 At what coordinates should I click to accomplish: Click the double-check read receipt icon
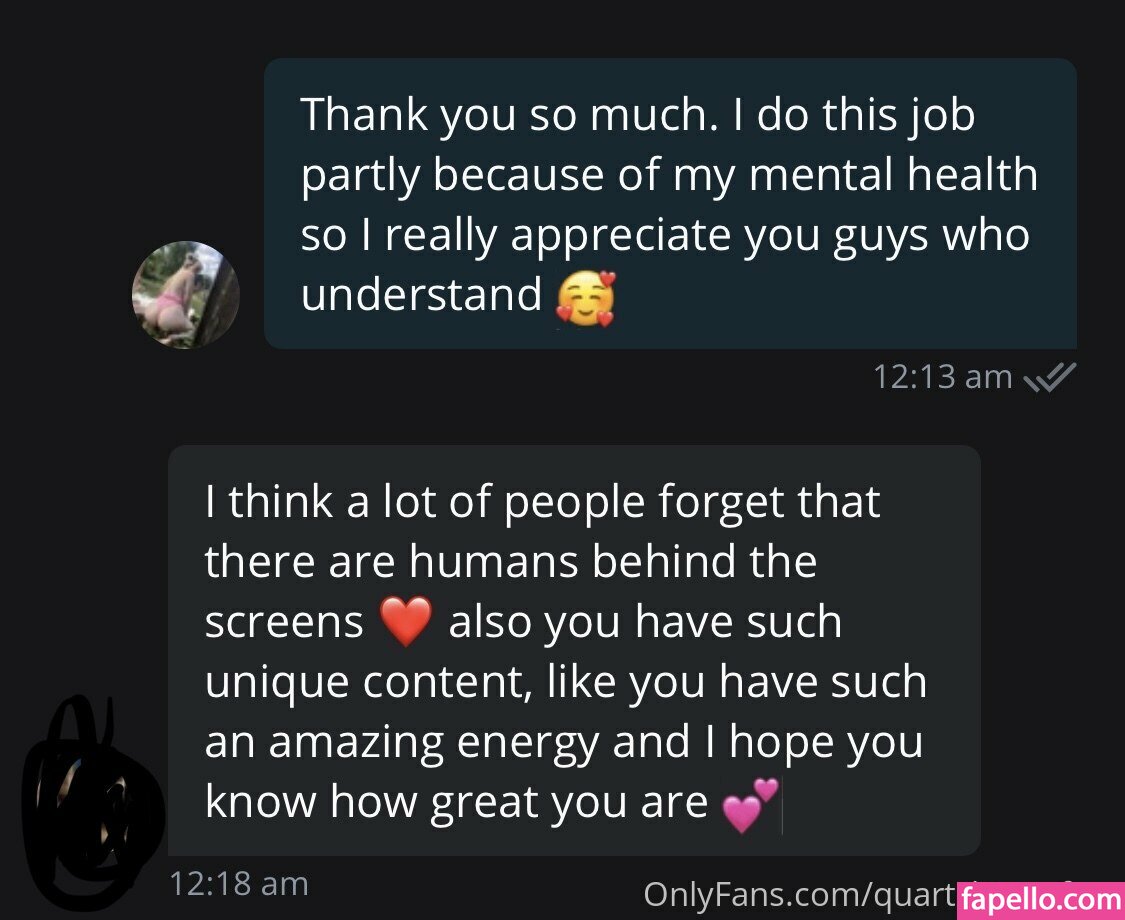click(x=1050, y=377)
